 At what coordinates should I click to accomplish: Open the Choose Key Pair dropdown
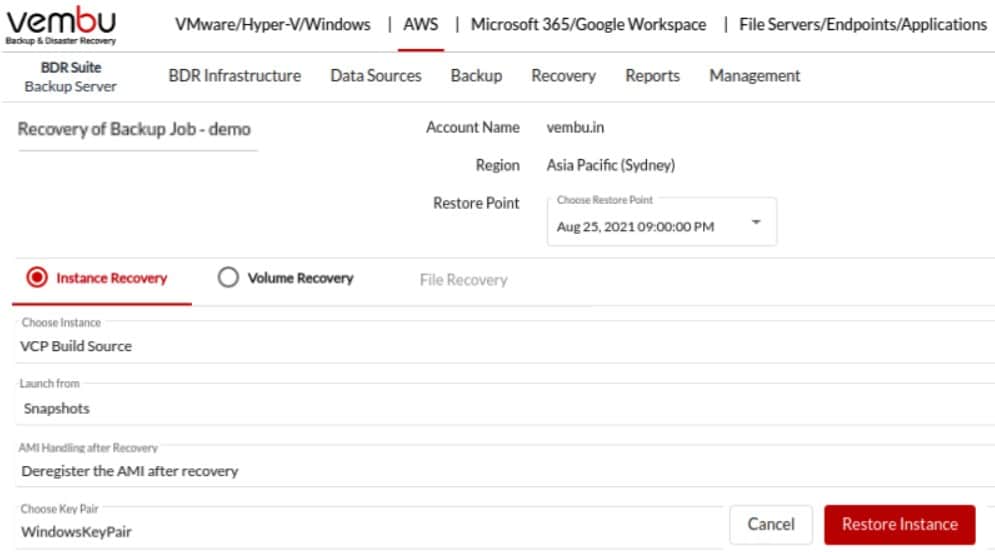pyautogui.click(x=369, y=527)
